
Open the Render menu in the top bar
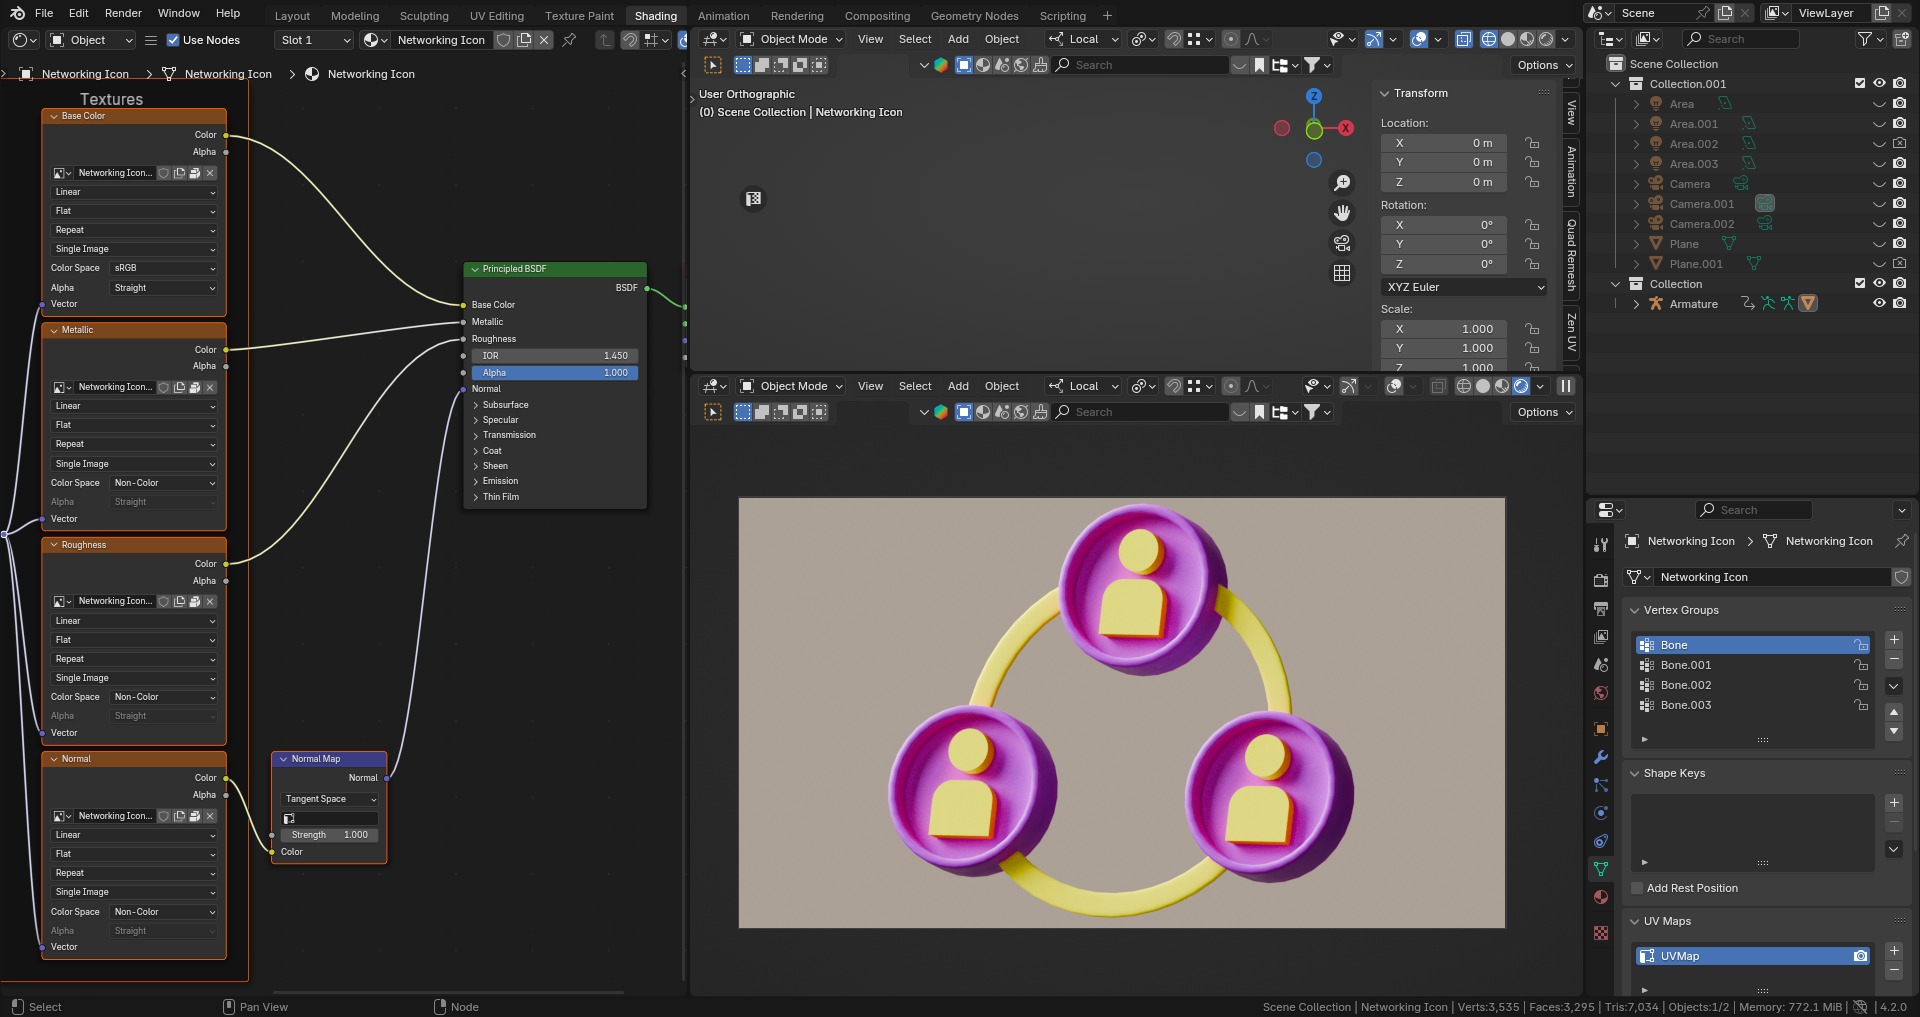123,13
